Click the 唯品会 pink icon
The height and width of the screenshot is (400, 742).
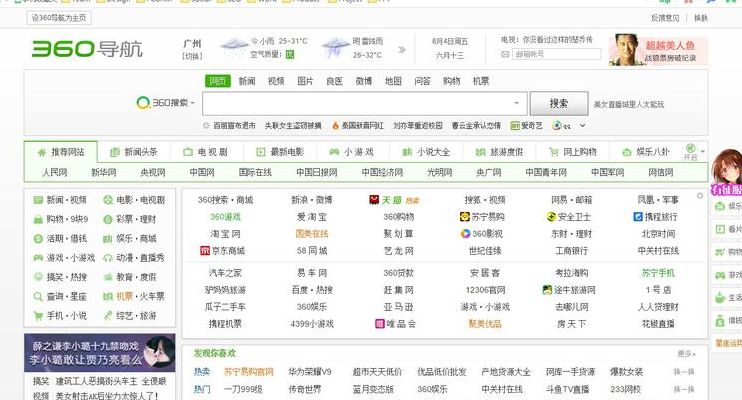(380, 324)
